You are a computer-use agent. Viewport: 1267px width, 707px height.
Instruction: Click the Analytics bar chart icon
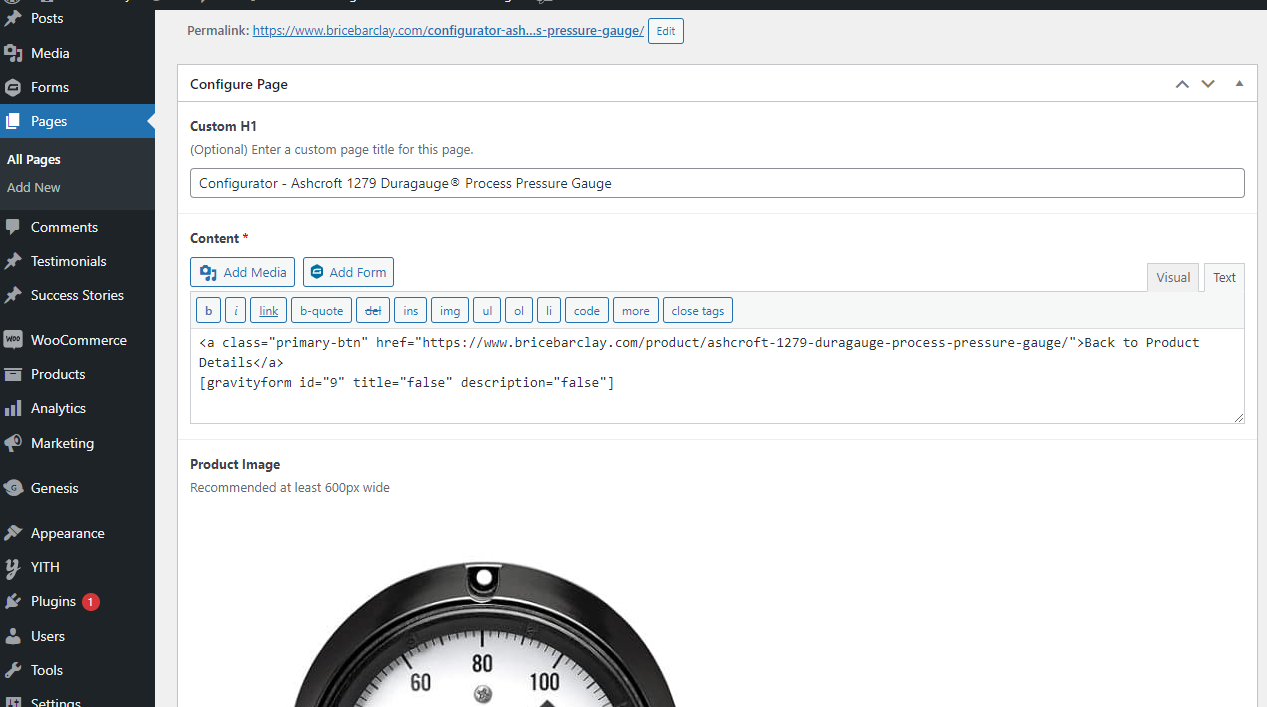point(13,408)
